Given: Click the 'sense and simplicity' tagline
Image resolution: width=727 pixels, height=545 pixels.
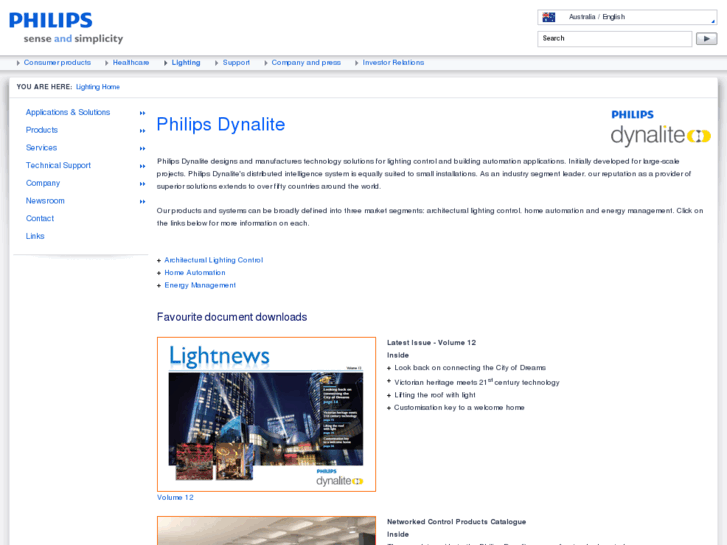Looking at the screenshot, I should click(x=73, y=39).
